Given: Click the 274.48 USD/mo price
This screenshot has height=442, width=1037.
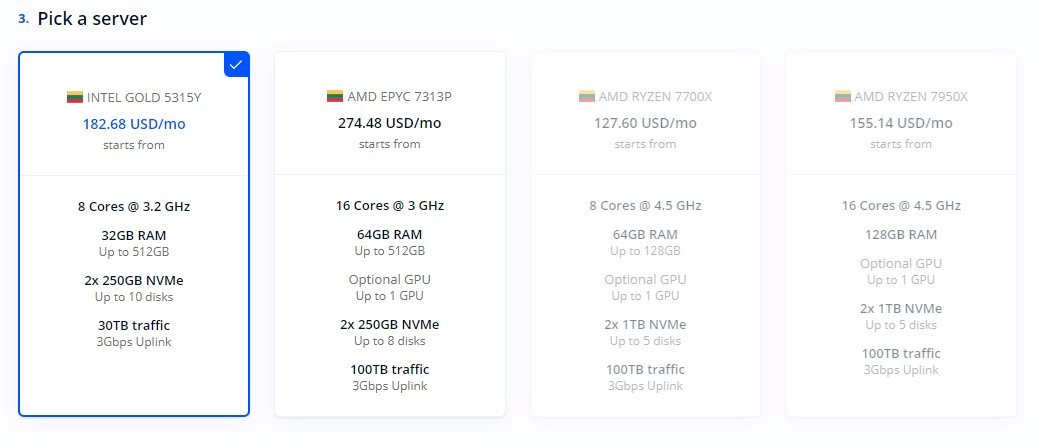Looking at the screenshot, I should [390, 124].
